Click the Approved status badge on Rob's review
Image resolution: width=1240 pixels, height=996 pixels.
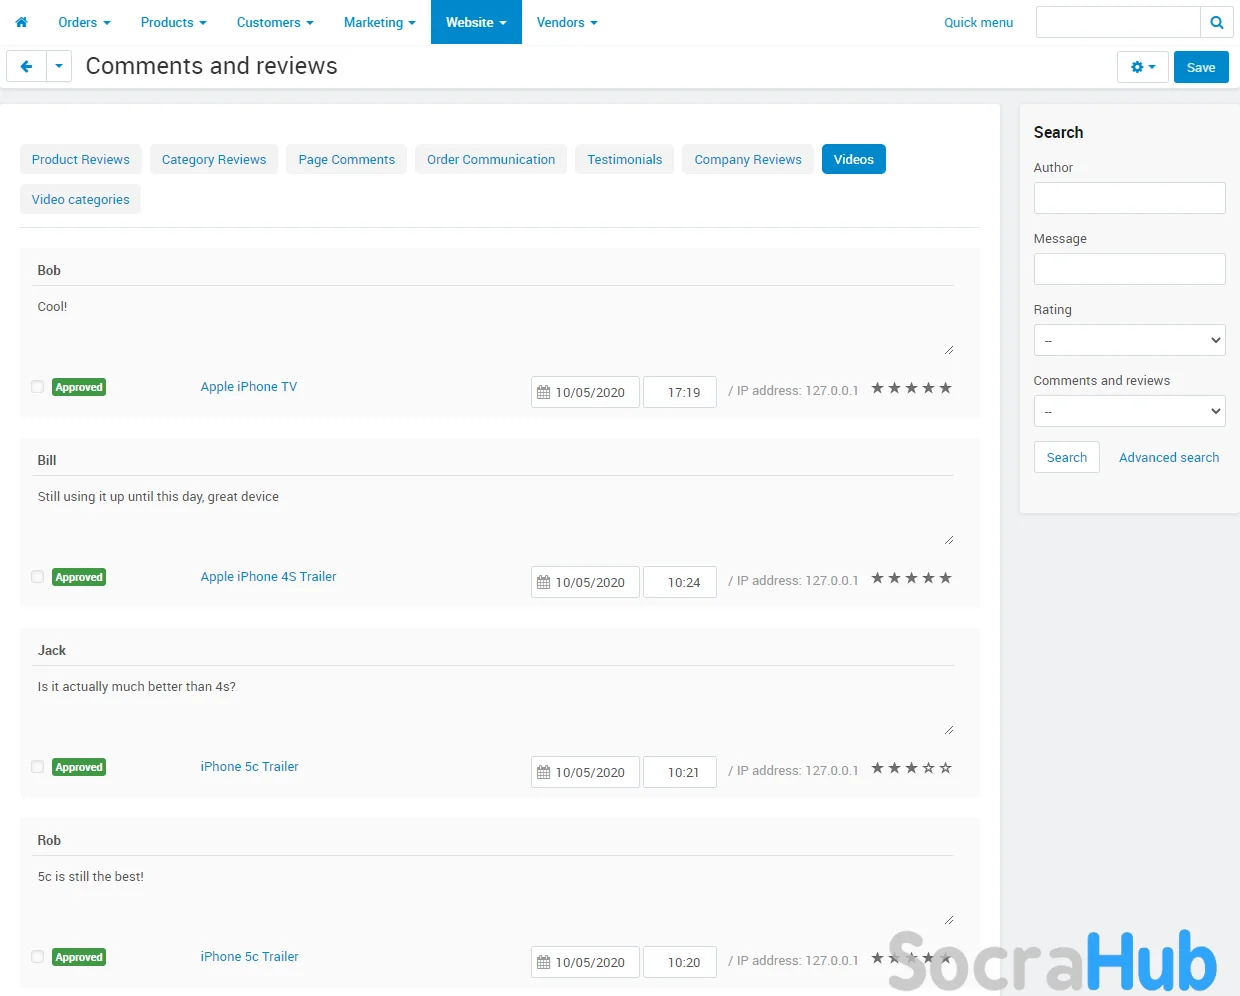79,957
